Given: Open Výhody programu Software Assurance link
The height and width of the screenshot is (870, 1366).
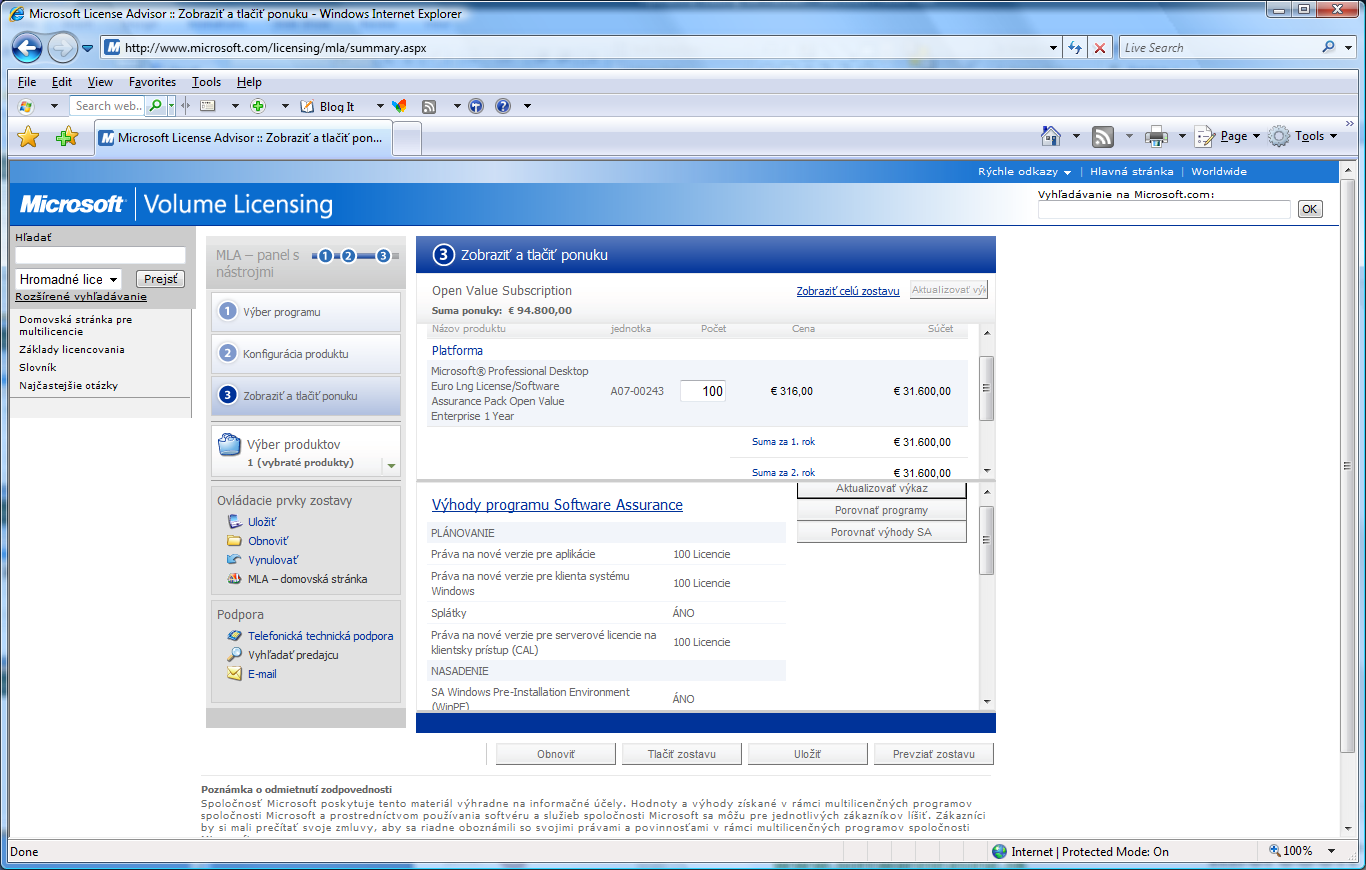Looking at the screenshot, I should [x=557, y=505].
